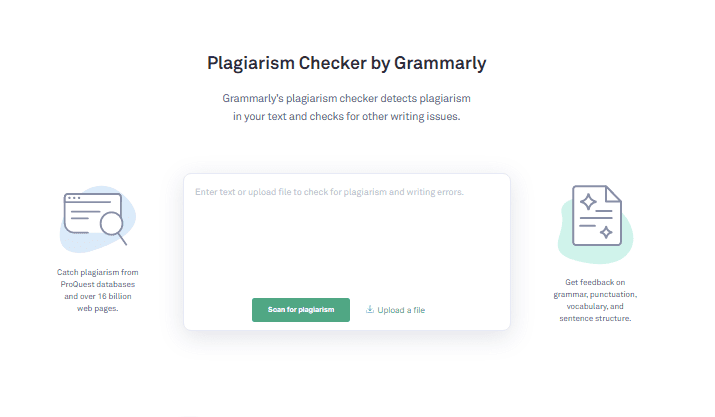Click the 'sentence structure' line in the right caption
Screen dimensions: 715x417
(x=595, y=318)
